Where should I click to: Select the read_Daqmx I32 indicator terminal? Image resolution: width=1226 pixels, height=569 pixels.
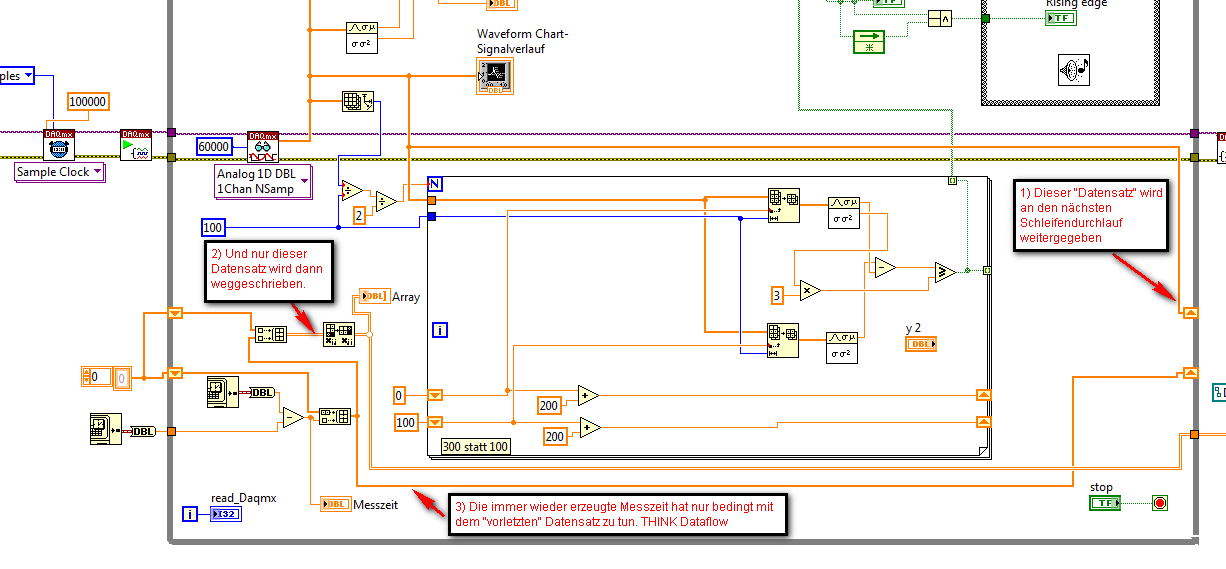click(x=225, y=514)
